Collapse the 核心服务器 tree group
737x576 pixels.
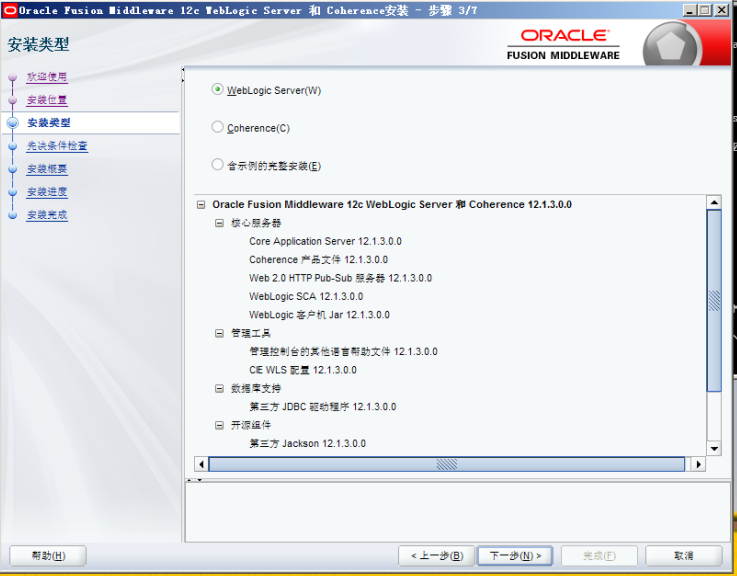[x=220, y=223]
